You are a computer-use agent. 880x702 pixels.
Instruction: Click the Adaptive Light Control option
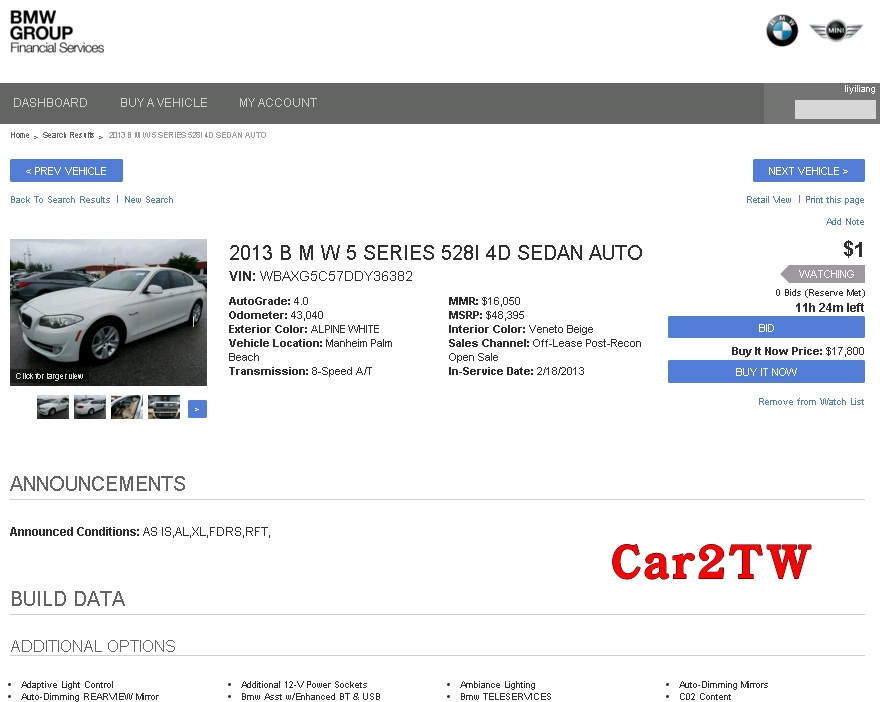[x=67, y=685]
